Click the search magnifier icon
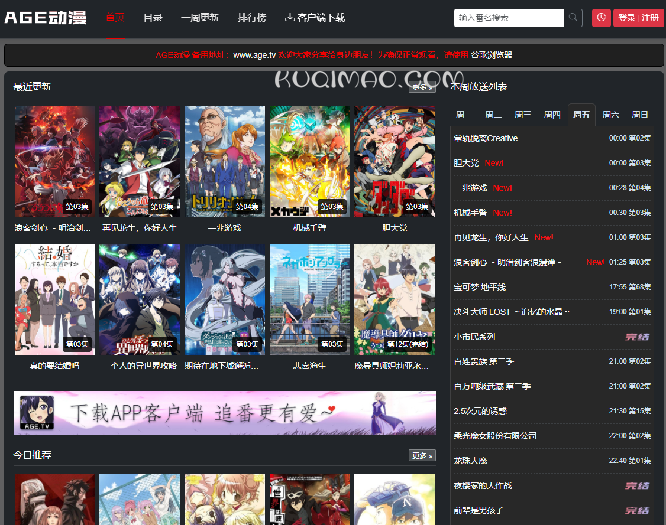Viewport: 666px width, 525px height. (573, 17)
